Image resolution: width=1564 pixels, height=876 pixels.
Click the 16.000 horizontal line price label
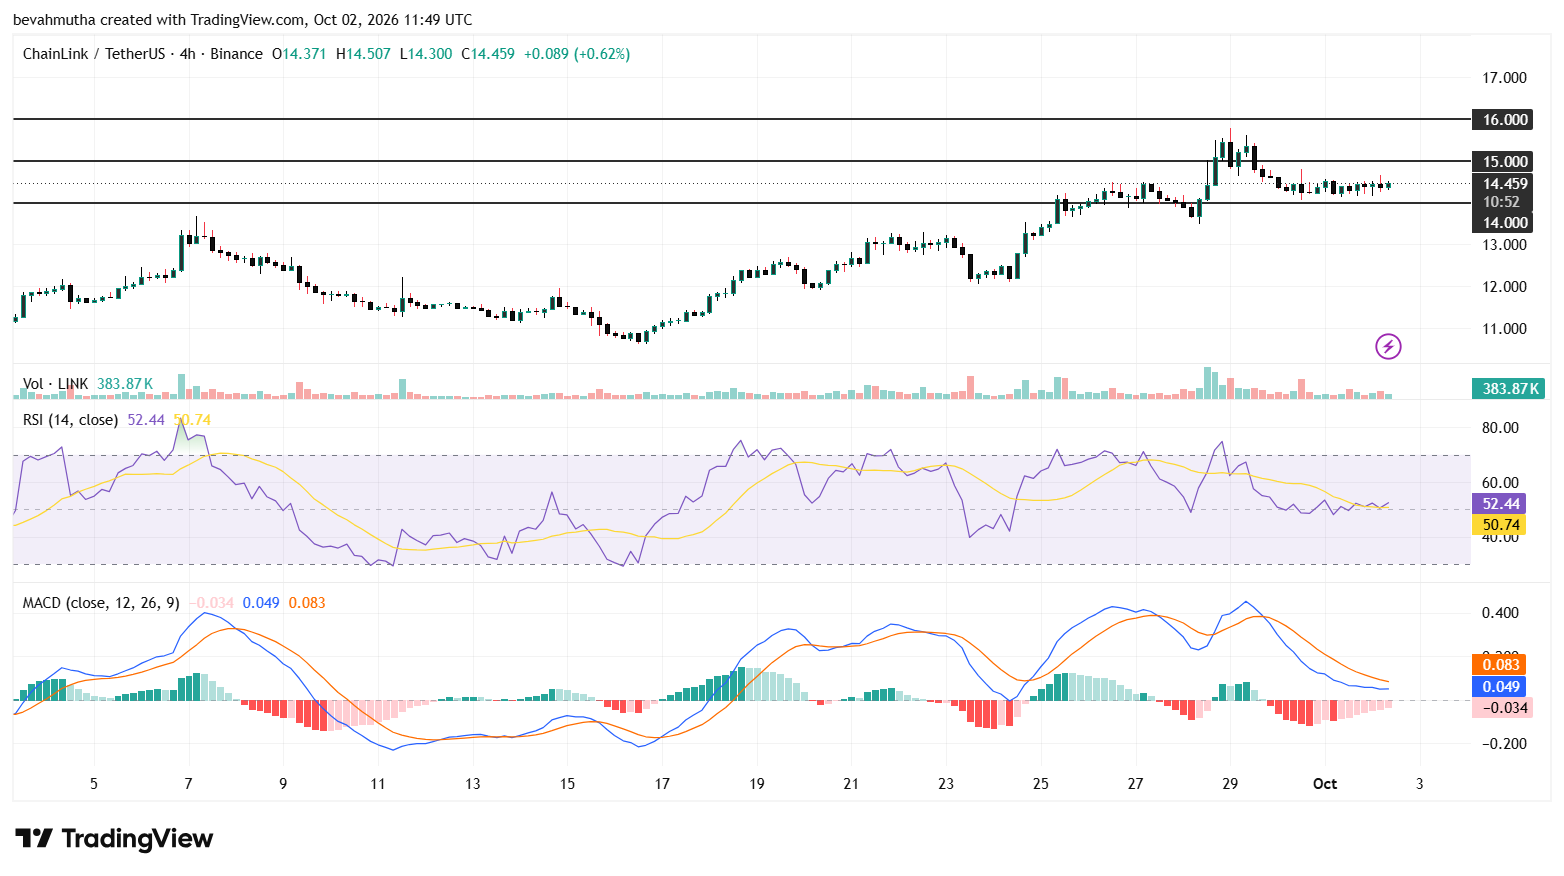(1504, 120)
